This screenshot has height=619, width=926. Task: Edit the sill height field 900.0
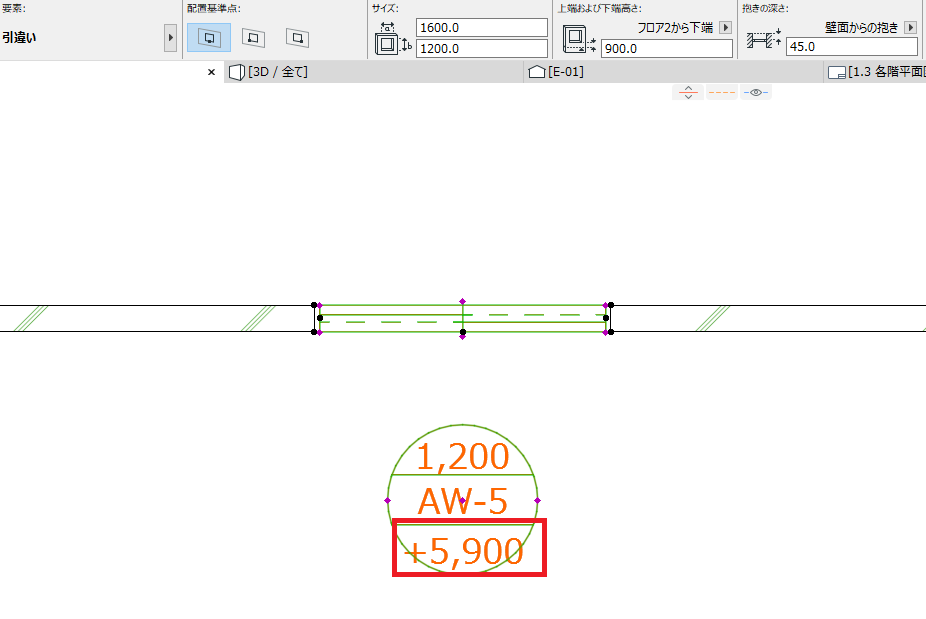667,48
